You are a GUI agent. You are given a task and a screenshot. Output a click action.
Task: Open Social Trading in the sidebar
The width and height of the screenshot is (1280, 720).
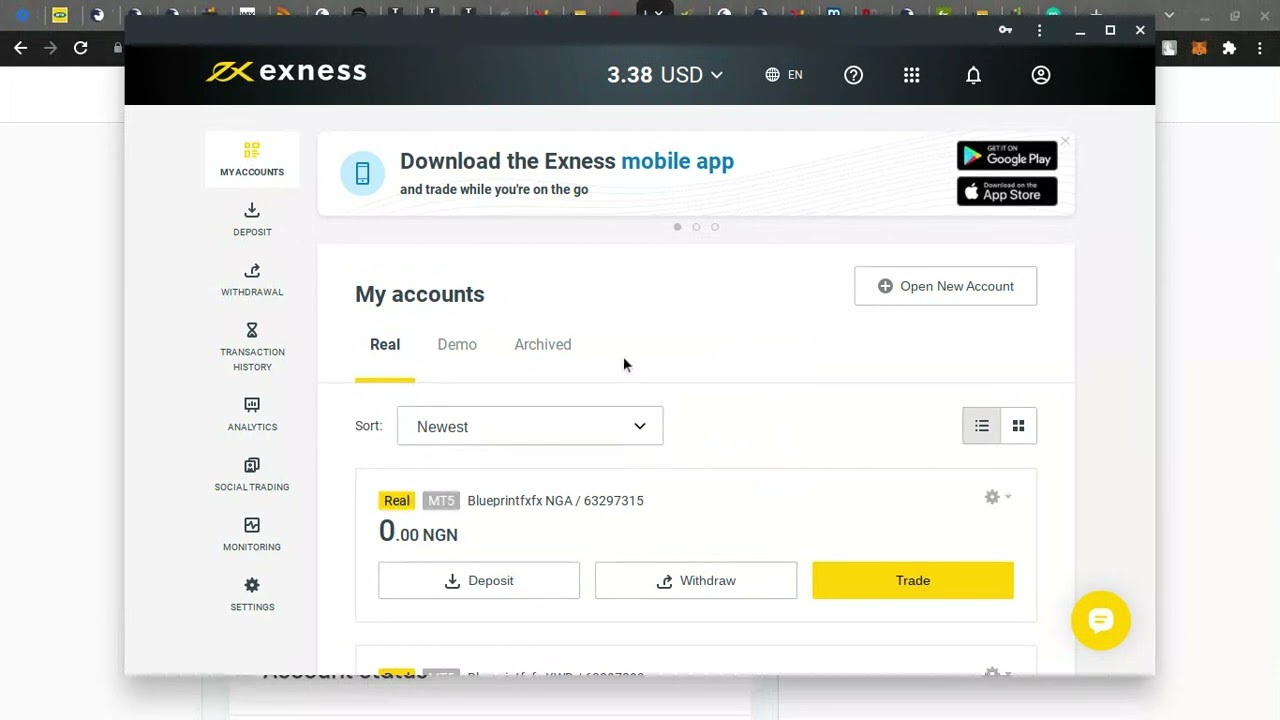click(252, 474)
